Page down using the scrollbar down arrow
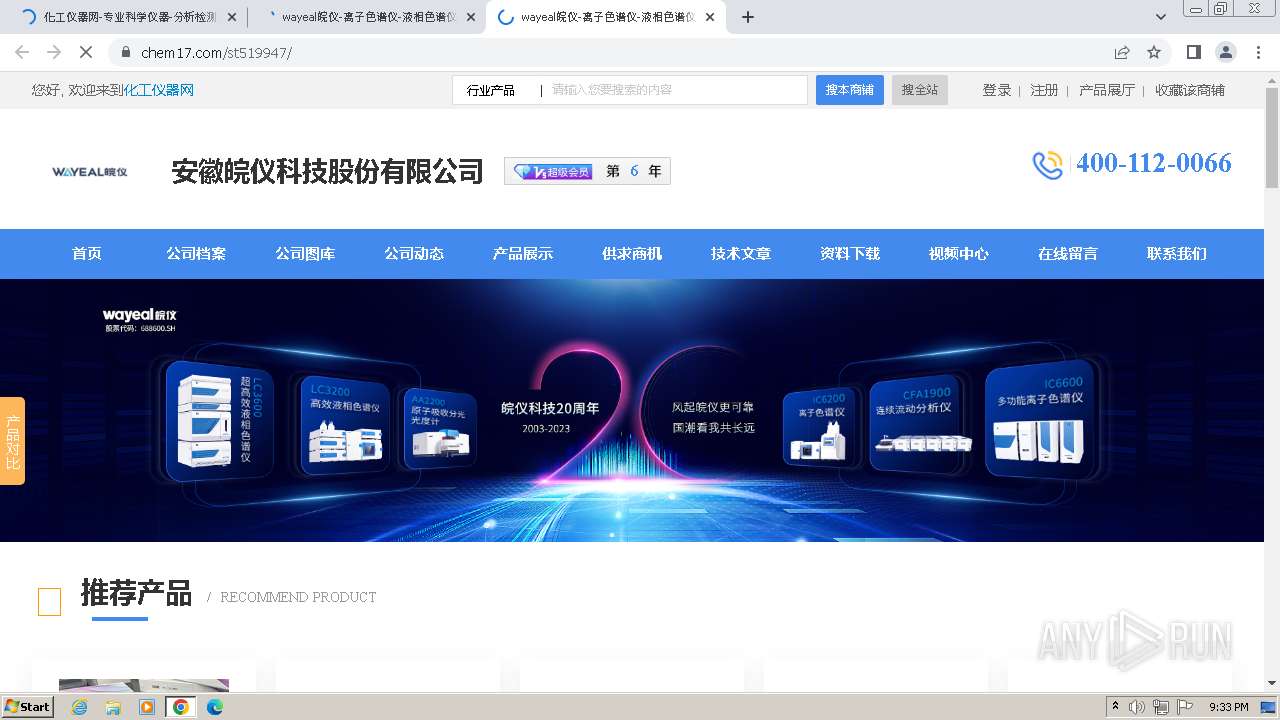The height and width of the screenshot is (720, 1280). [x=1271, y=684]
